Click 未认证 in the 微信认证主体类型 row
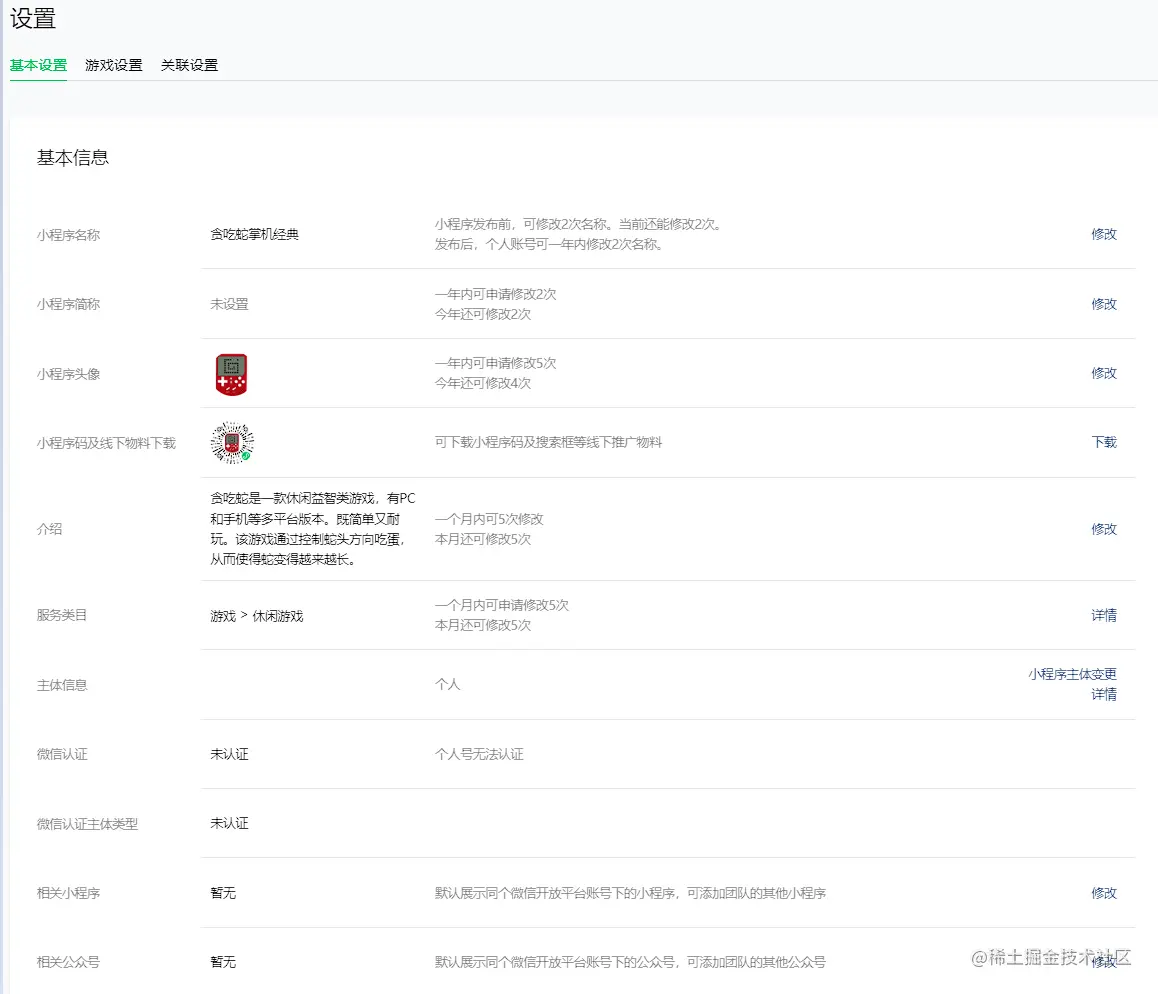The image size is (1158, 994). pyautogui.click(x=230, y=823)
